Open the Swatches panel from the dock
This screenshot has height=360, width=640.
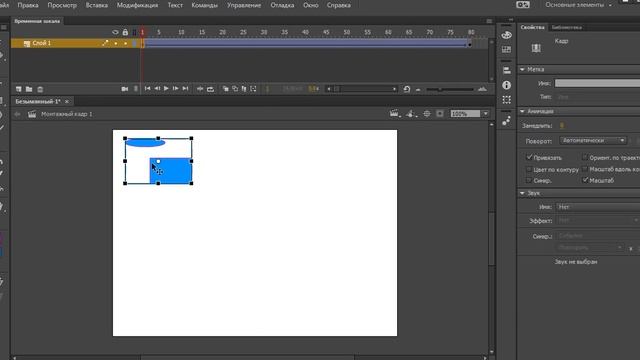pyautogui.click(x=507, y=50)
